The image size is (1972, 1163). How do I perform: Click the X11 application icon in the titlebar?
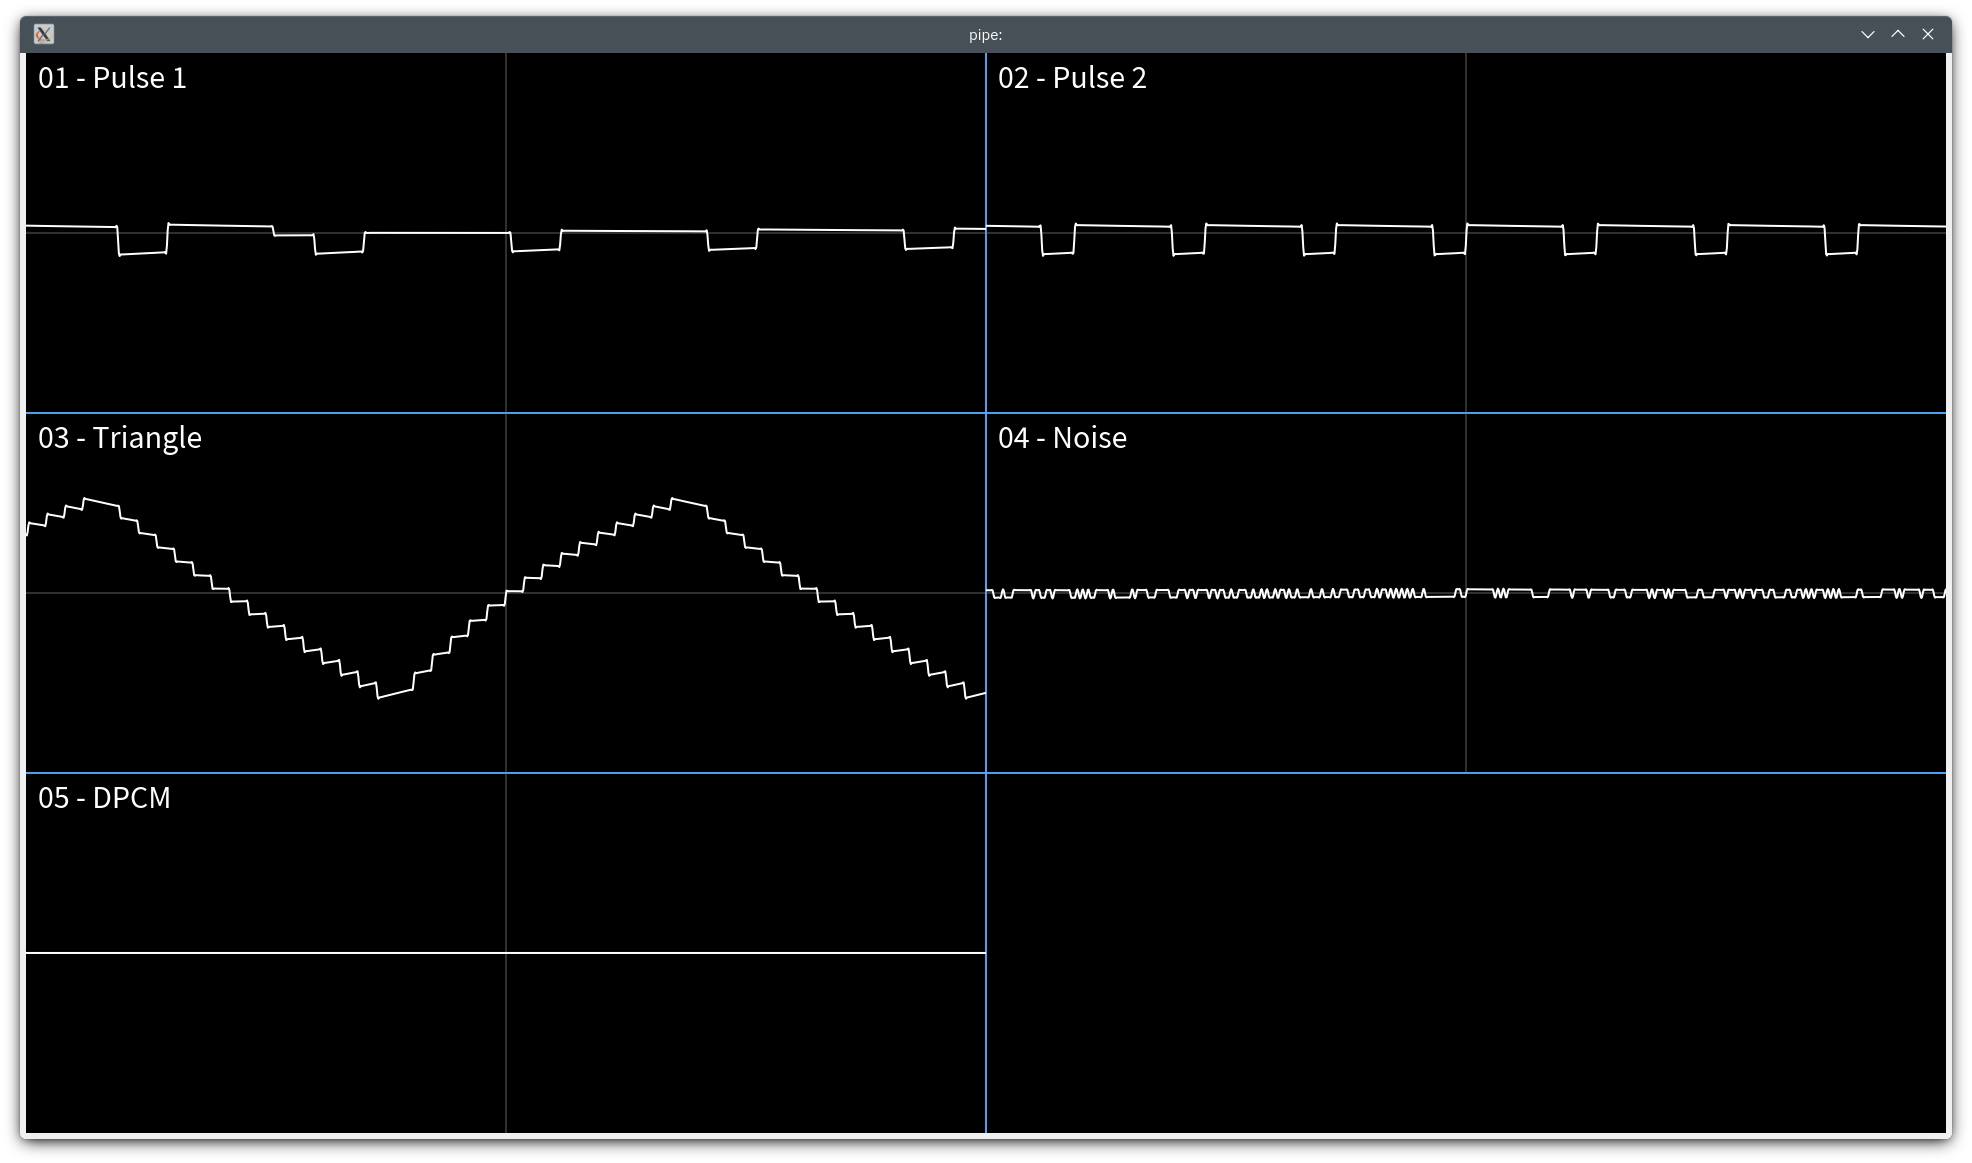[44, 34]
